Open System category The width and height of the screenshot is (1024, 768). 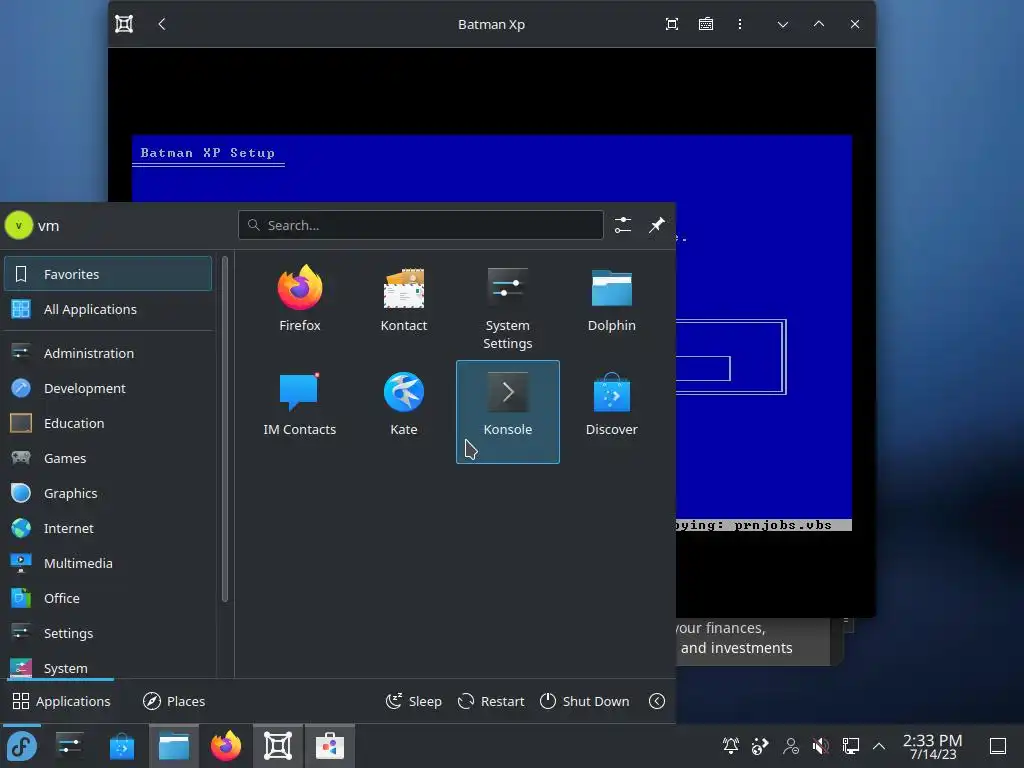108,666
